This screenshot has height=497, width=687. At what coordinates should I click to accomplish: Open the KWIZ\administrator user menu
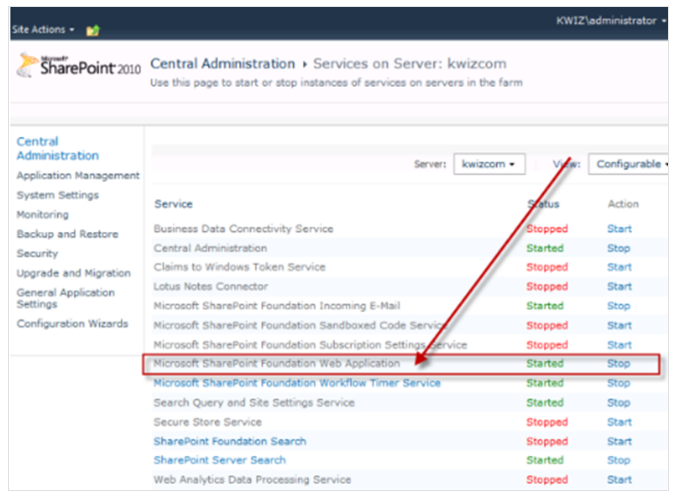point(611,21)
